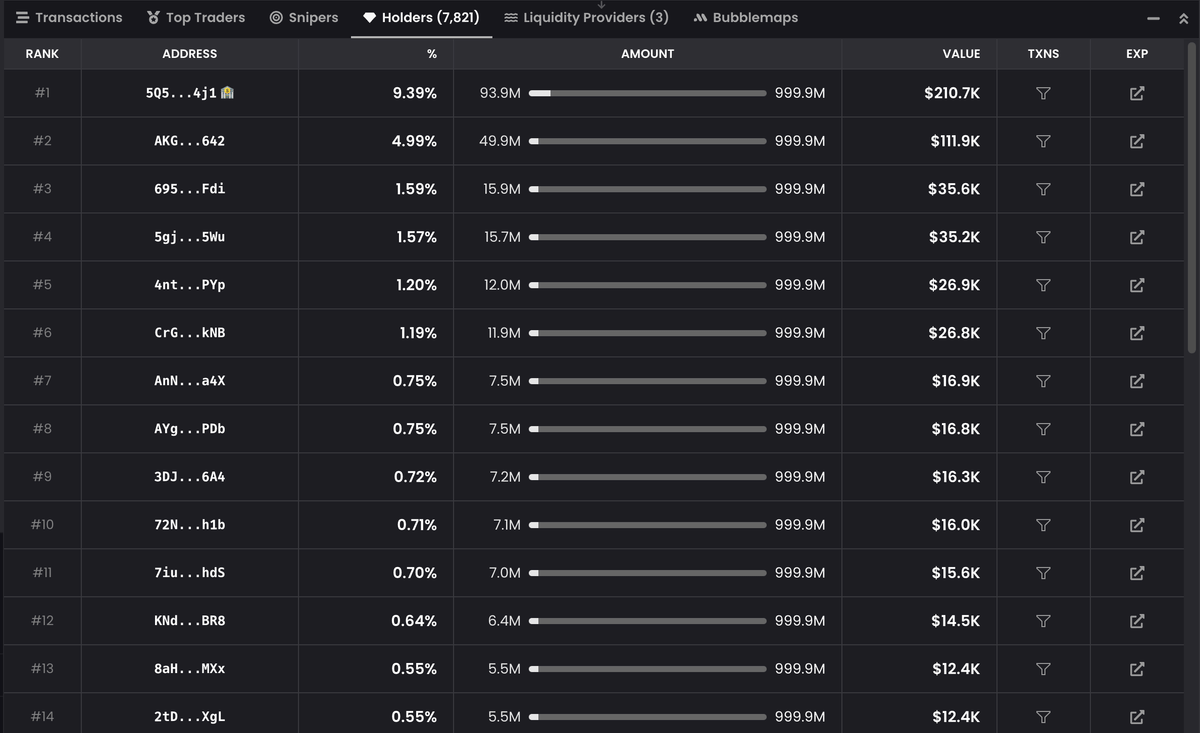This screenshot has height=733, width=1200.
Task: Switch to the Liquidity Providers tab
Action: click(585, 17)
